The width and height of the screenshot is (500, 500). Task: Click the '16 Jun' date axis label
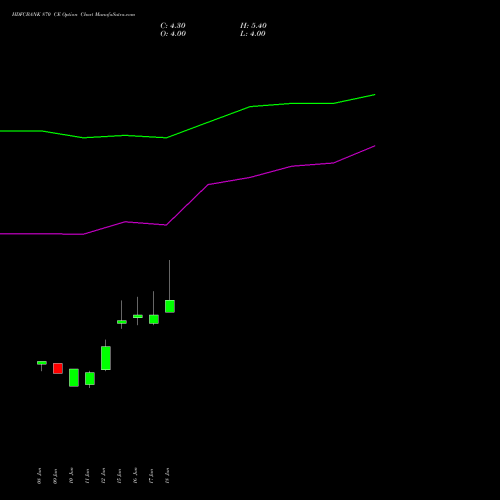point(135,476)
